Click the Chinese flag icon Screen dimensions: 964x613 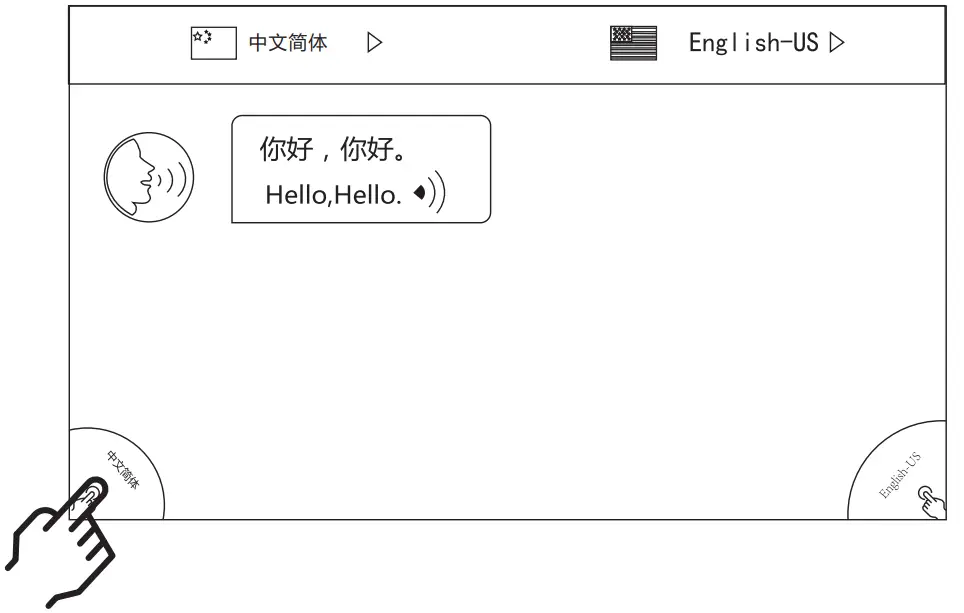[x=211, y=41]
